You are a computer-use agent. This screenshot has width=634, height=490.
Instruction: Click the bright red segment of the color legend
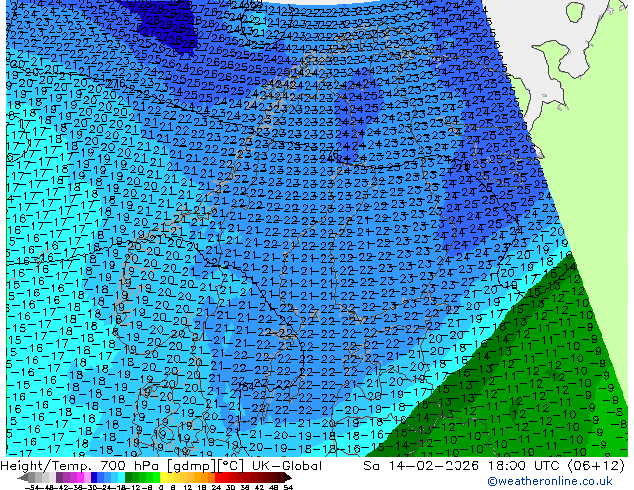click(x=218, y=477)
